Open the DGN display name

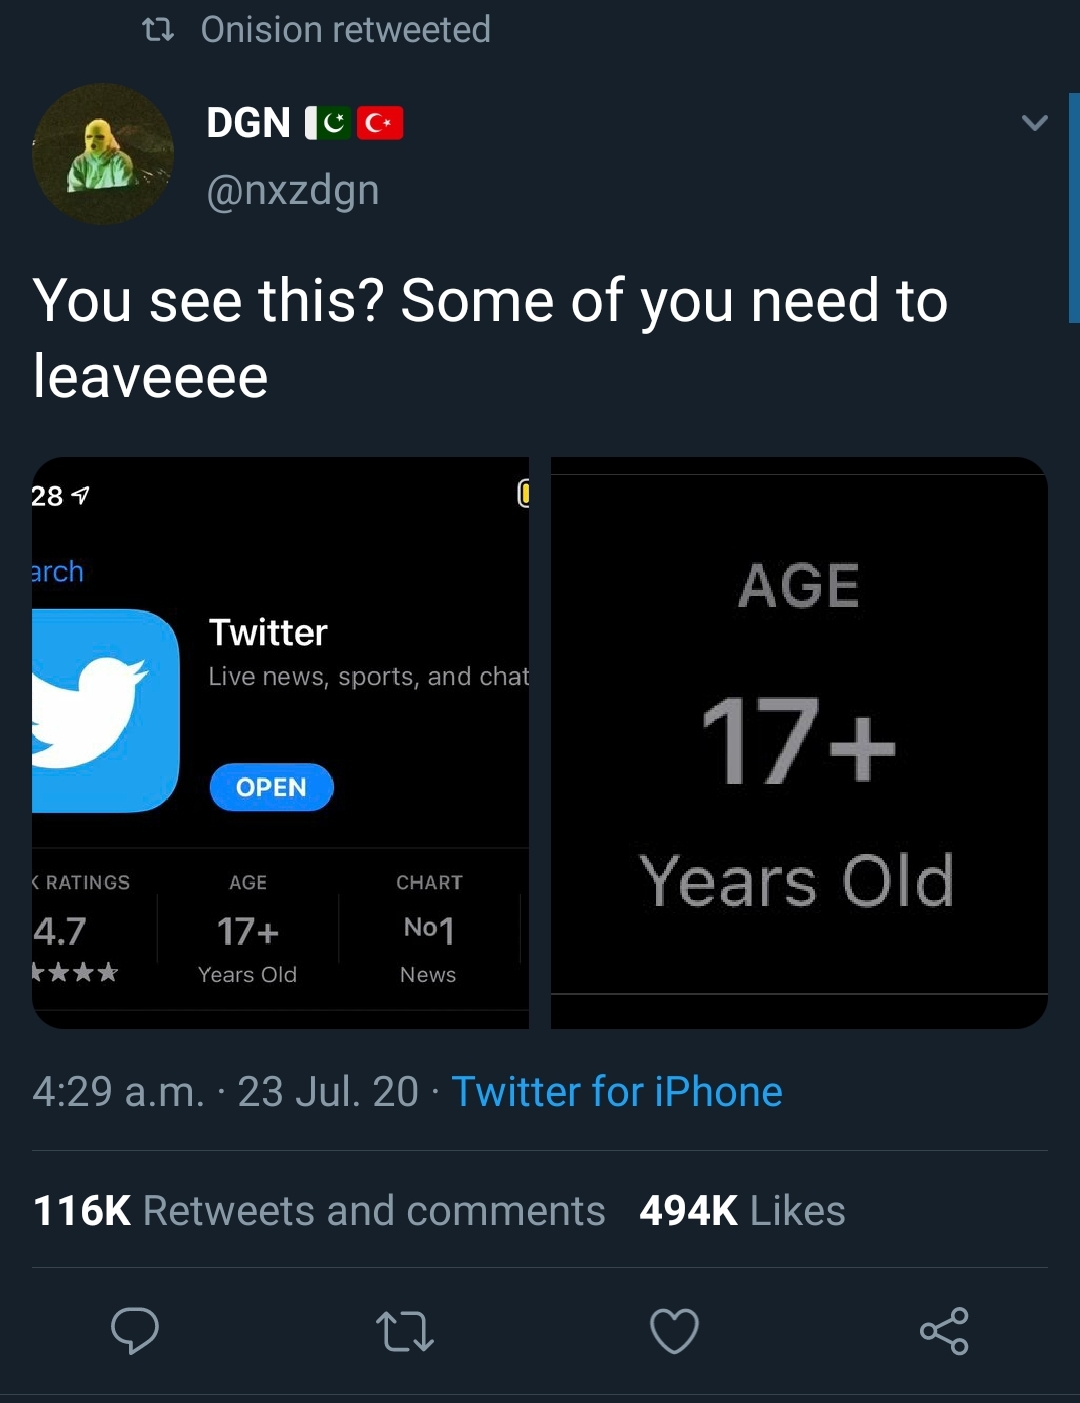point(248,123)
